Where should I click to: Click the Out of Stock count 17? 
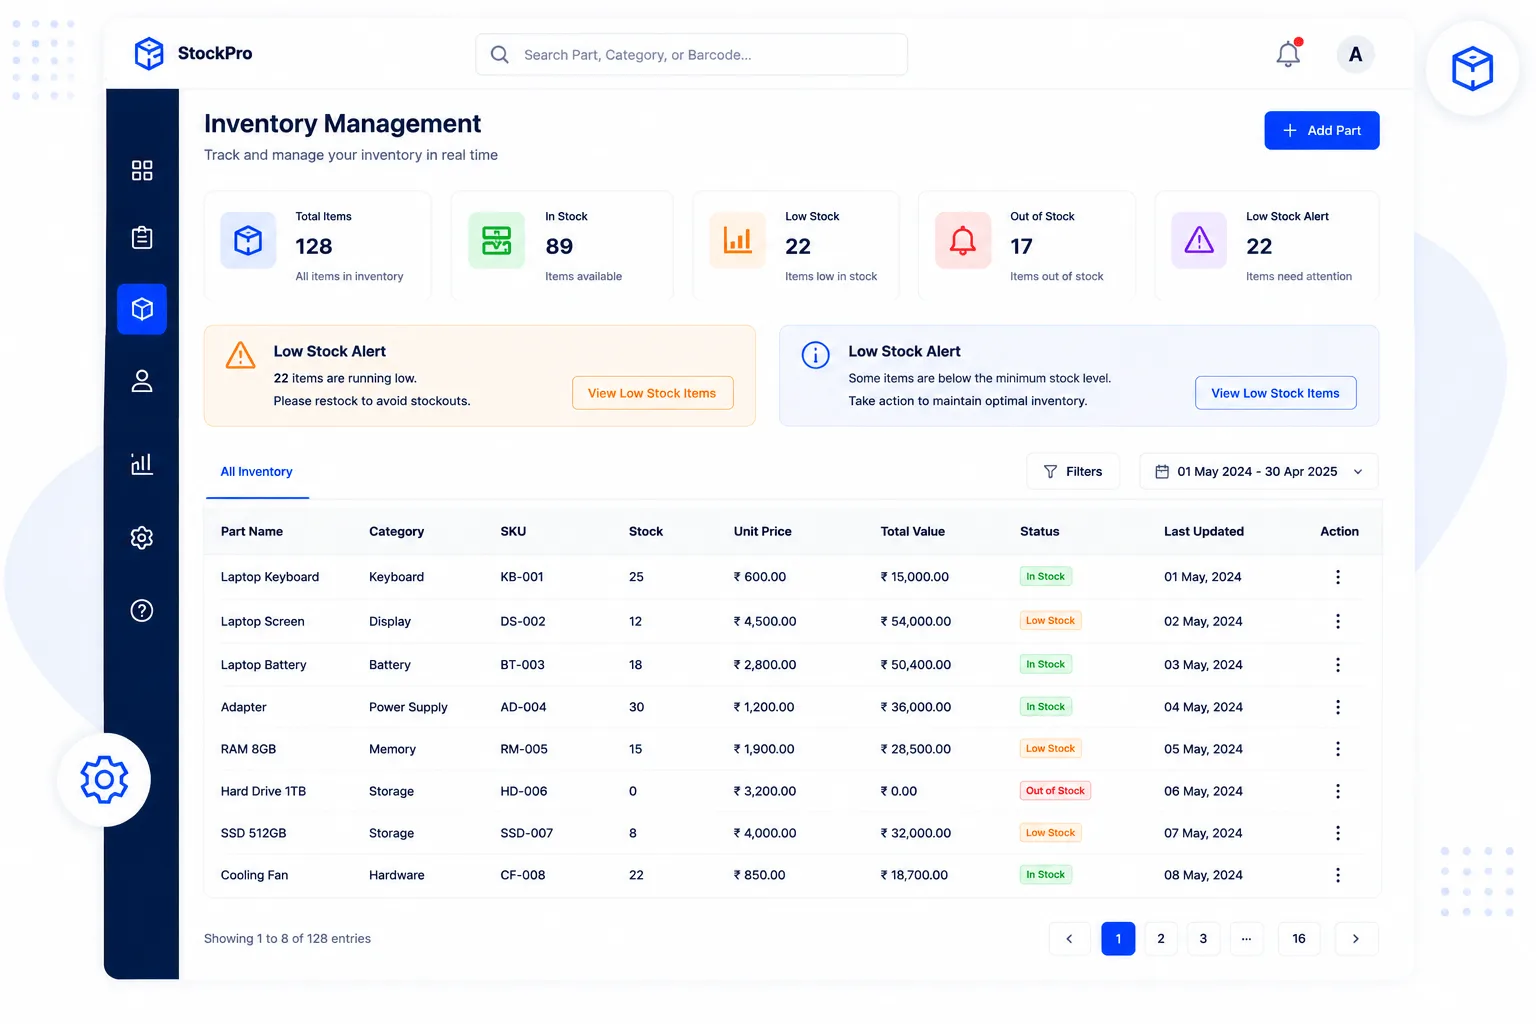[1021, 246]
